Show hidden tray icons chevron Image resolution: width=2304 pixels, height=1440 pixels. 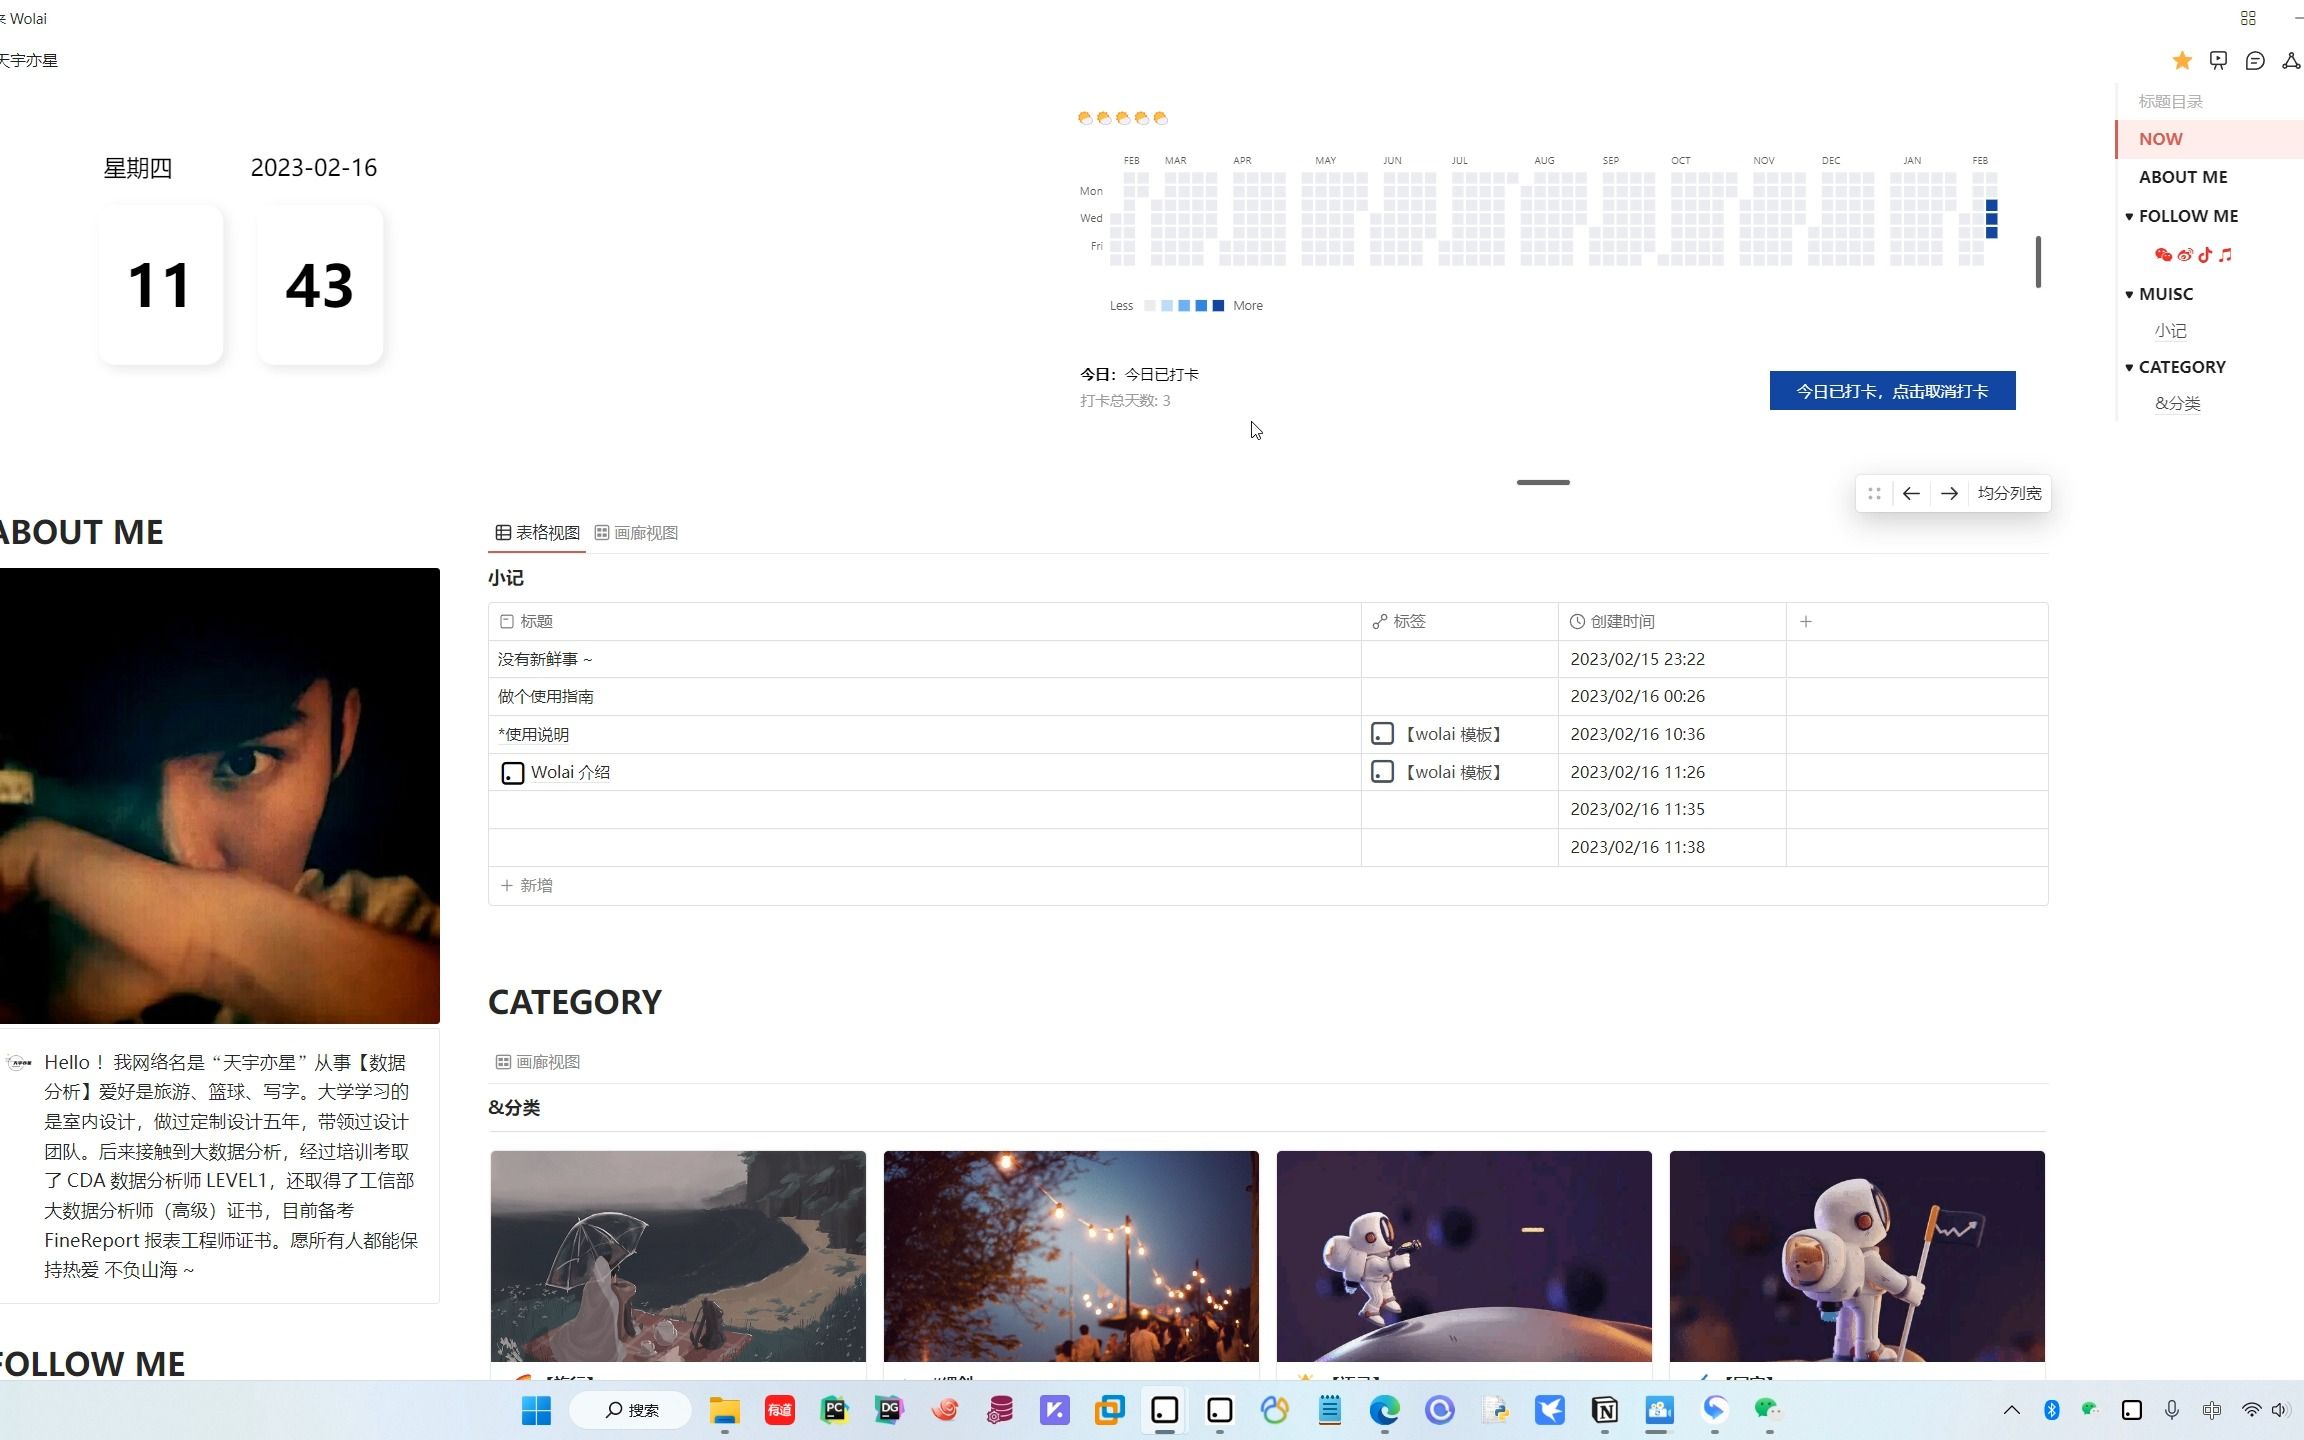2012,1410
